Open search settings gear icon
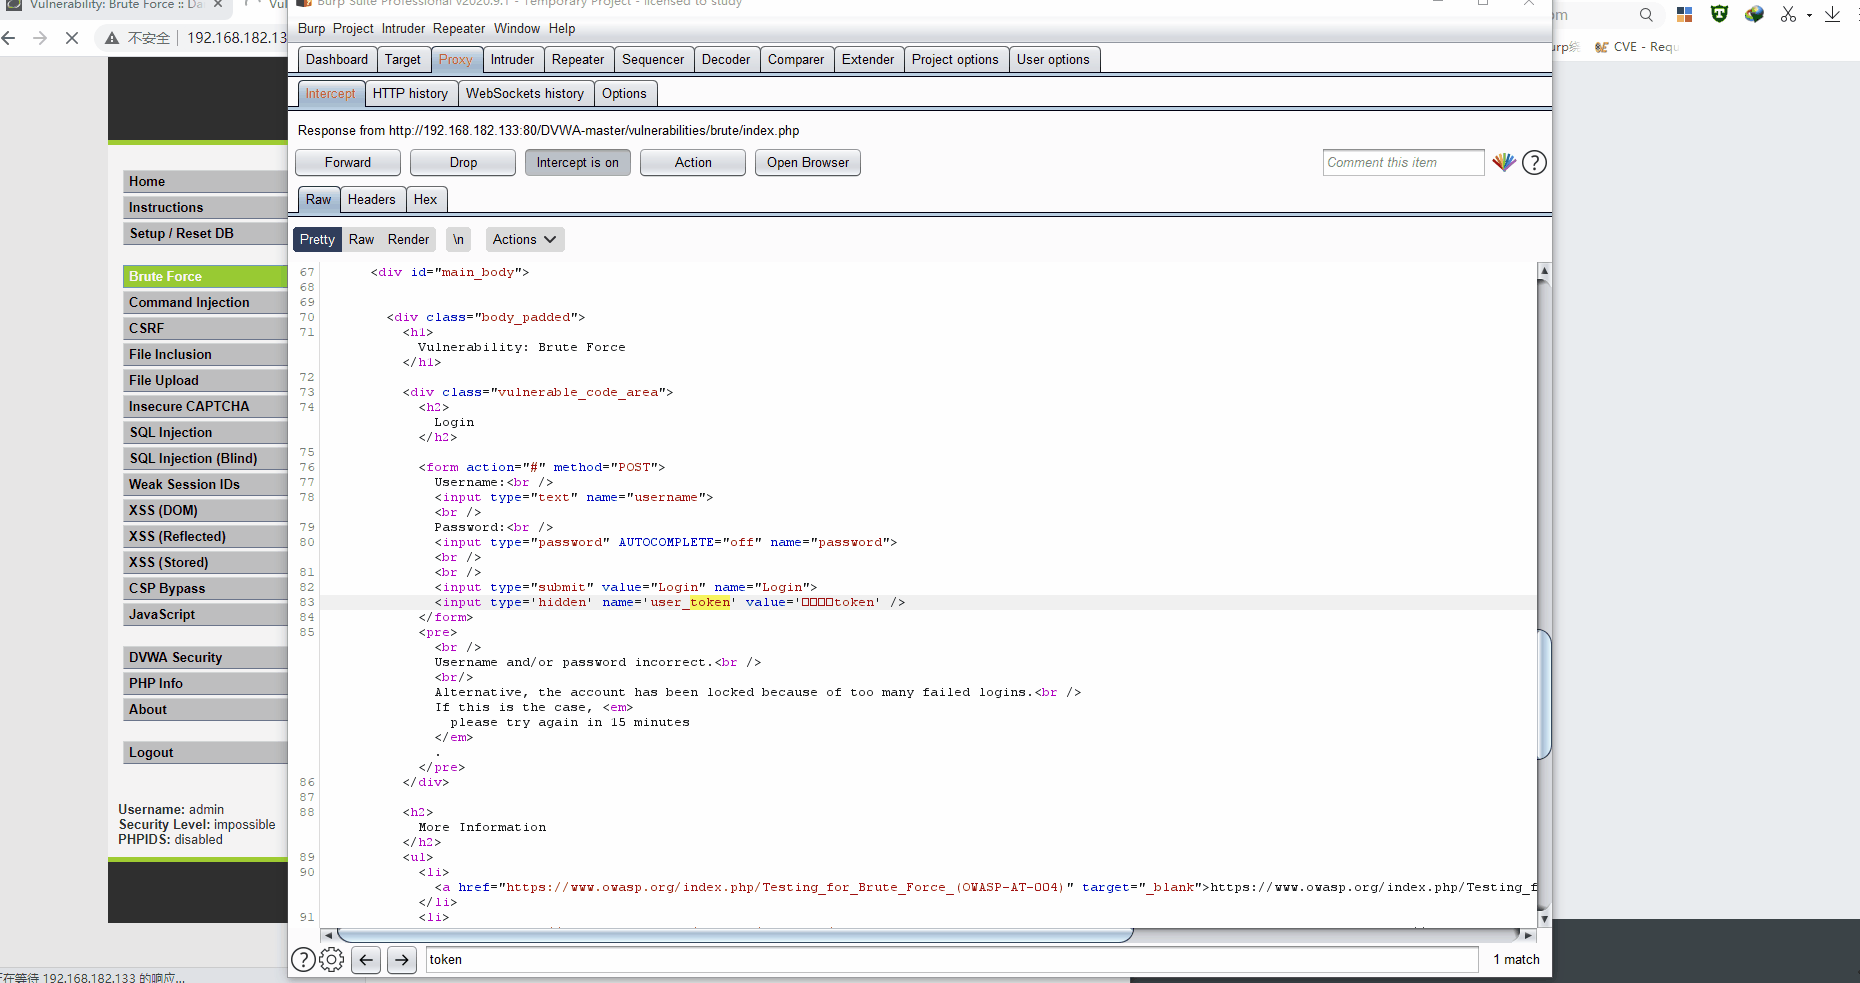Image resolution: width=1860 pixels, height=983 pixels. pyautogui.click(x=331, y=960)
